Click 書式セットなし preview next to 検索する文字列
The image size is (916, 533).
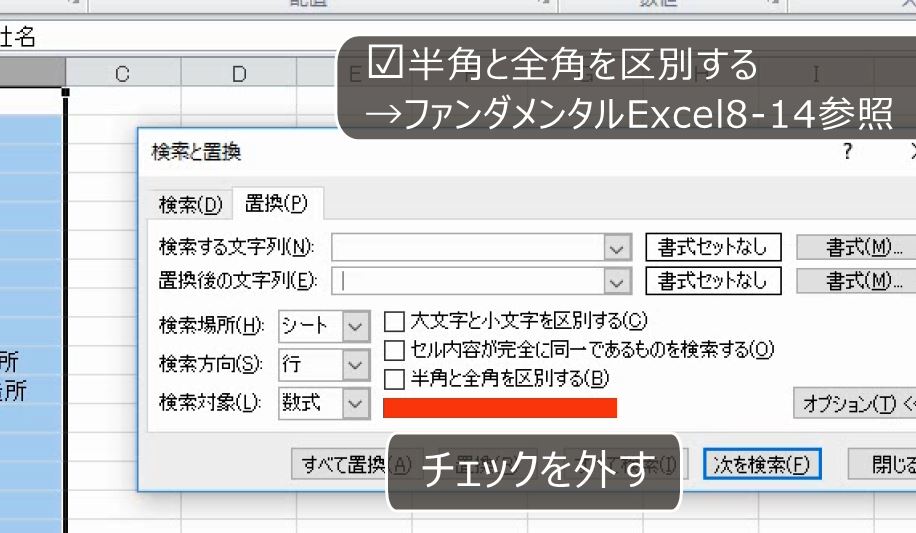coord(713,247)
